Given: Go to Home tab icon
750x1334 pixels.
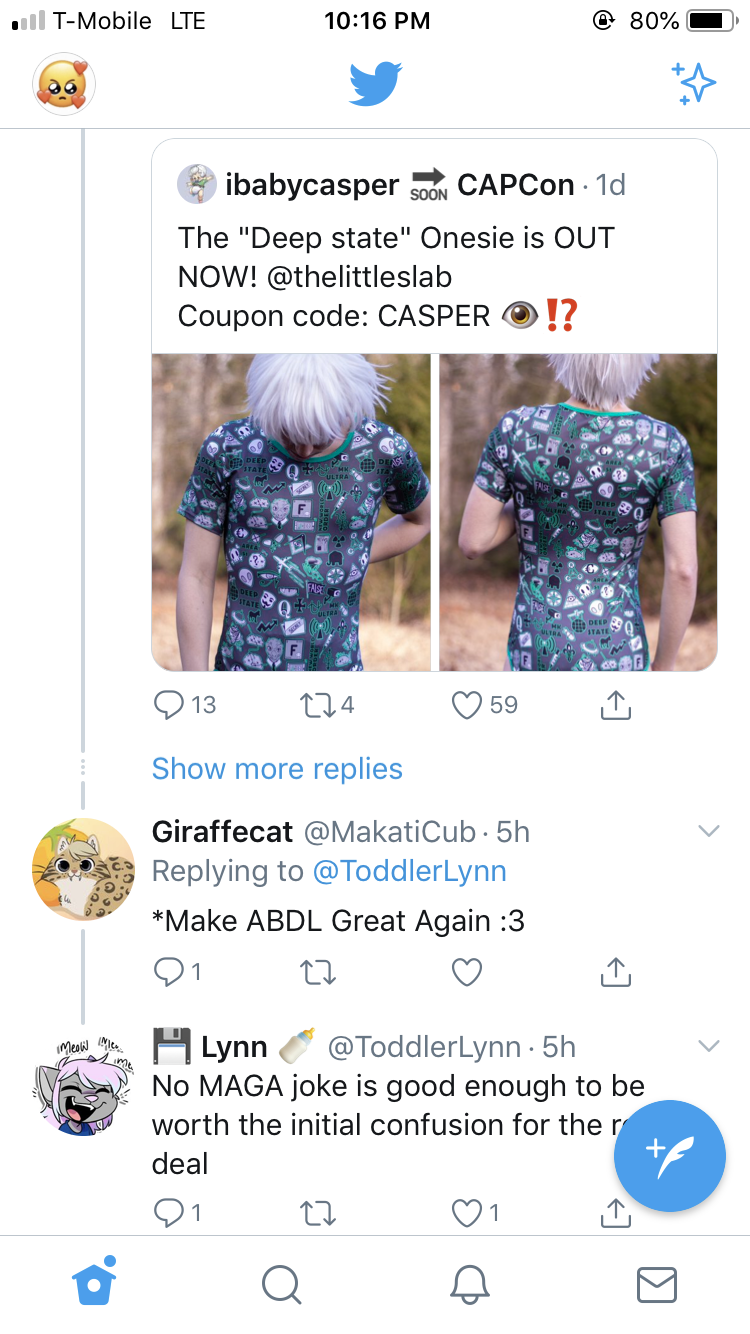Looking at the screenshot, I should point(95,1282).
